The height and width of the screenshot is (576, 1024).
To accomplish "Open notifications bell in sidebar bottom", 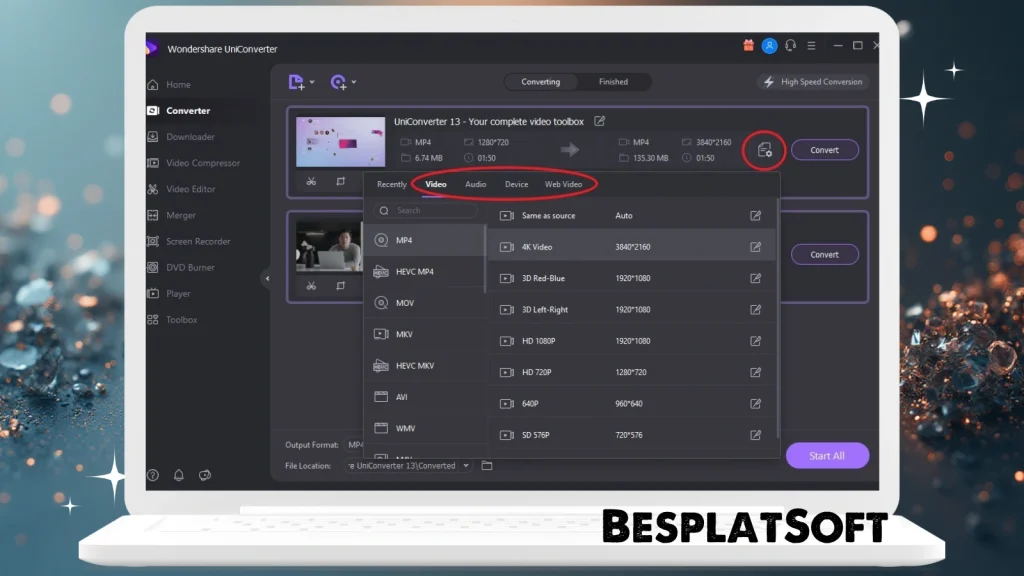I will (179, 475).
